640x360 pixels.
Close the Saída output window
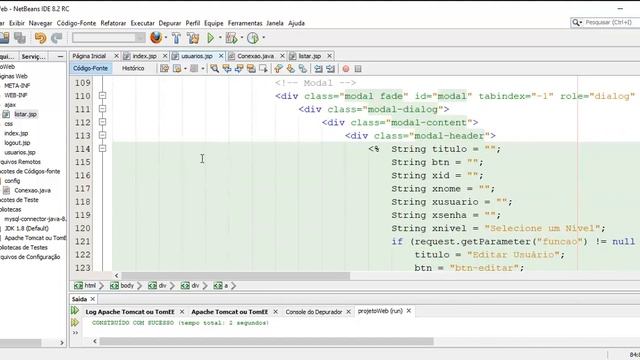[x=93, y=299]
